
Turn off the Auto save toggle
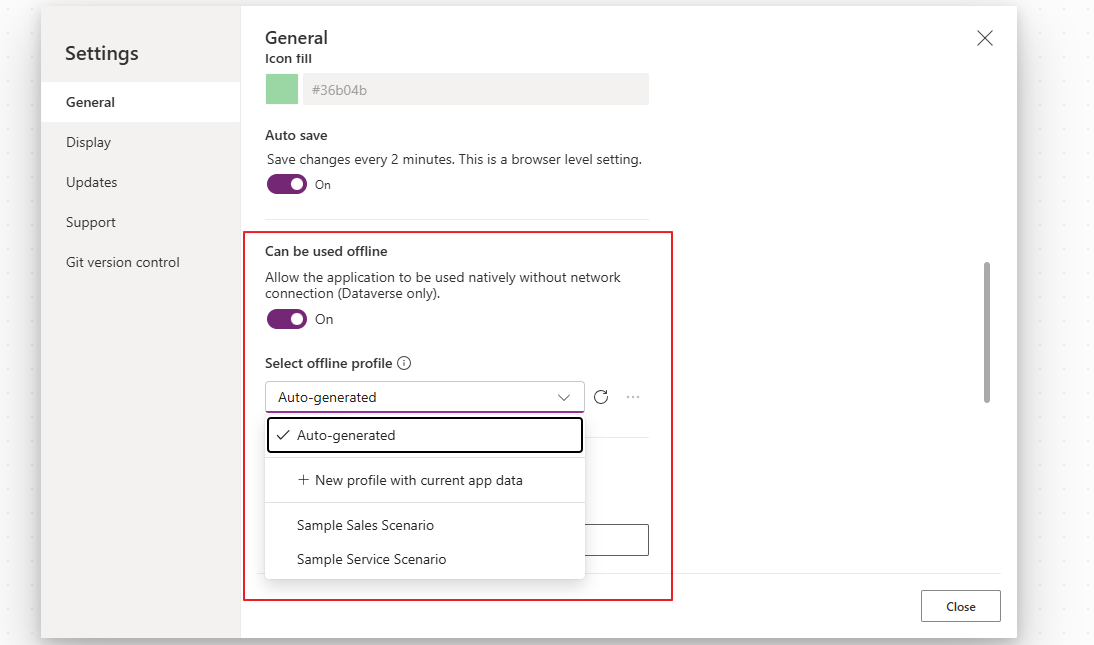point(287,184)
